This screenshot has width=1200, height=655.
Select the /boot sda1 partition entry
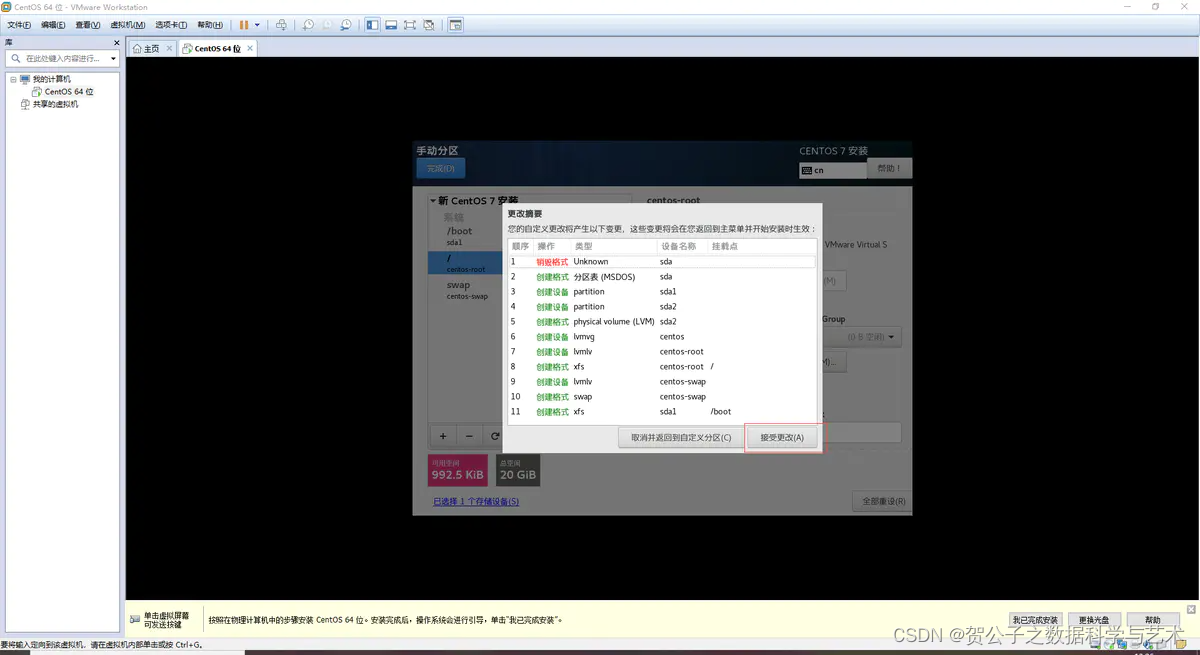coord(465,236)
